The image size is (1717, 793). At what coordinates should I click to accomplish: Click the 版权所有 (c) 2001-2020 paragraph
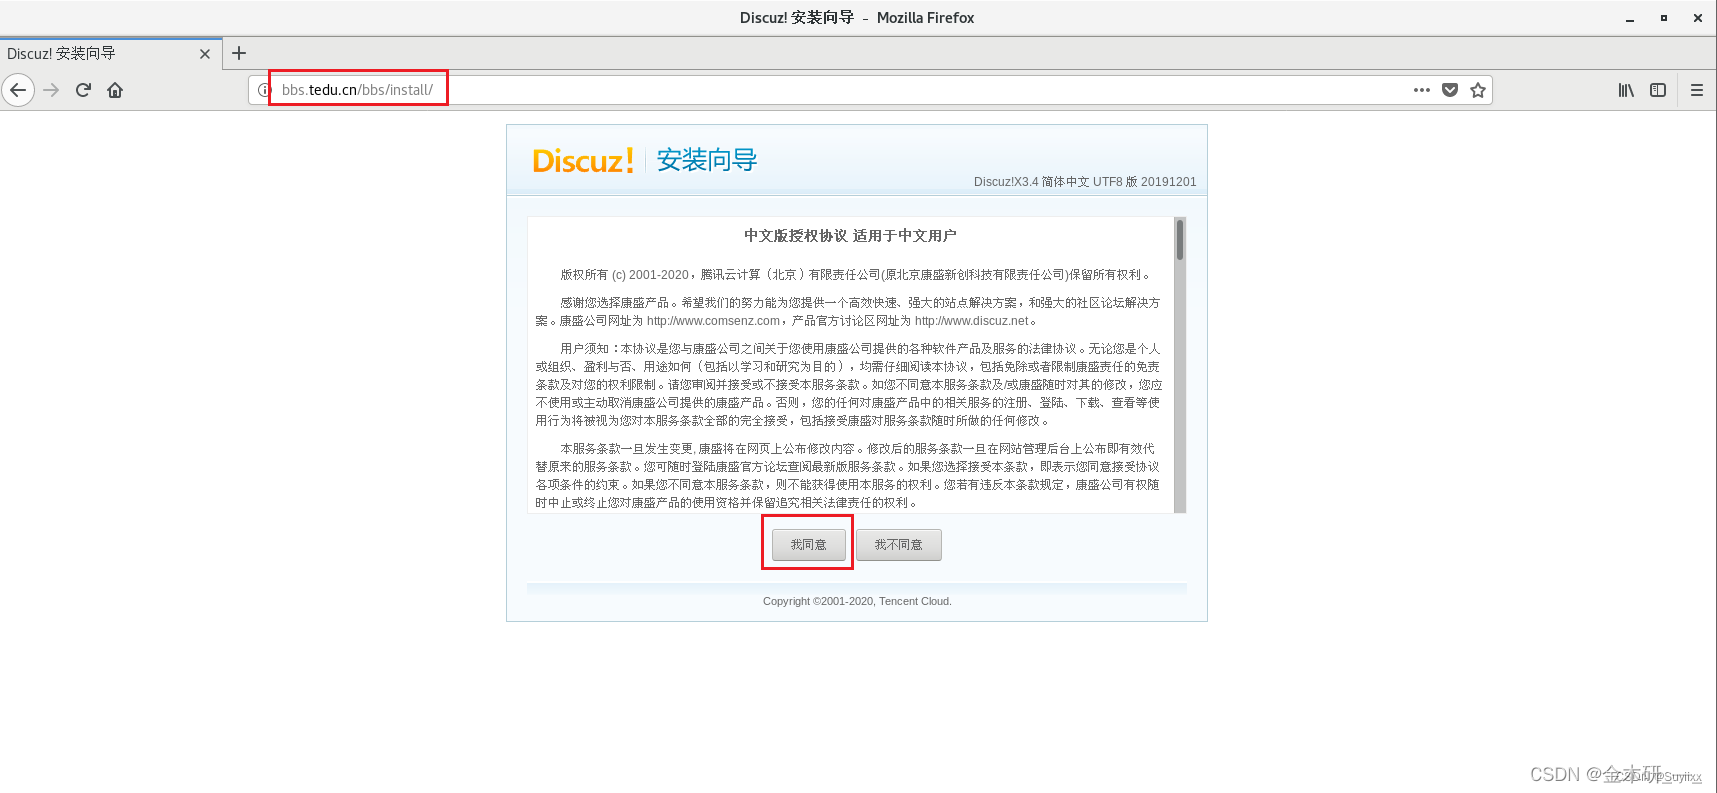pyautogui.click(x=857, y=275)
